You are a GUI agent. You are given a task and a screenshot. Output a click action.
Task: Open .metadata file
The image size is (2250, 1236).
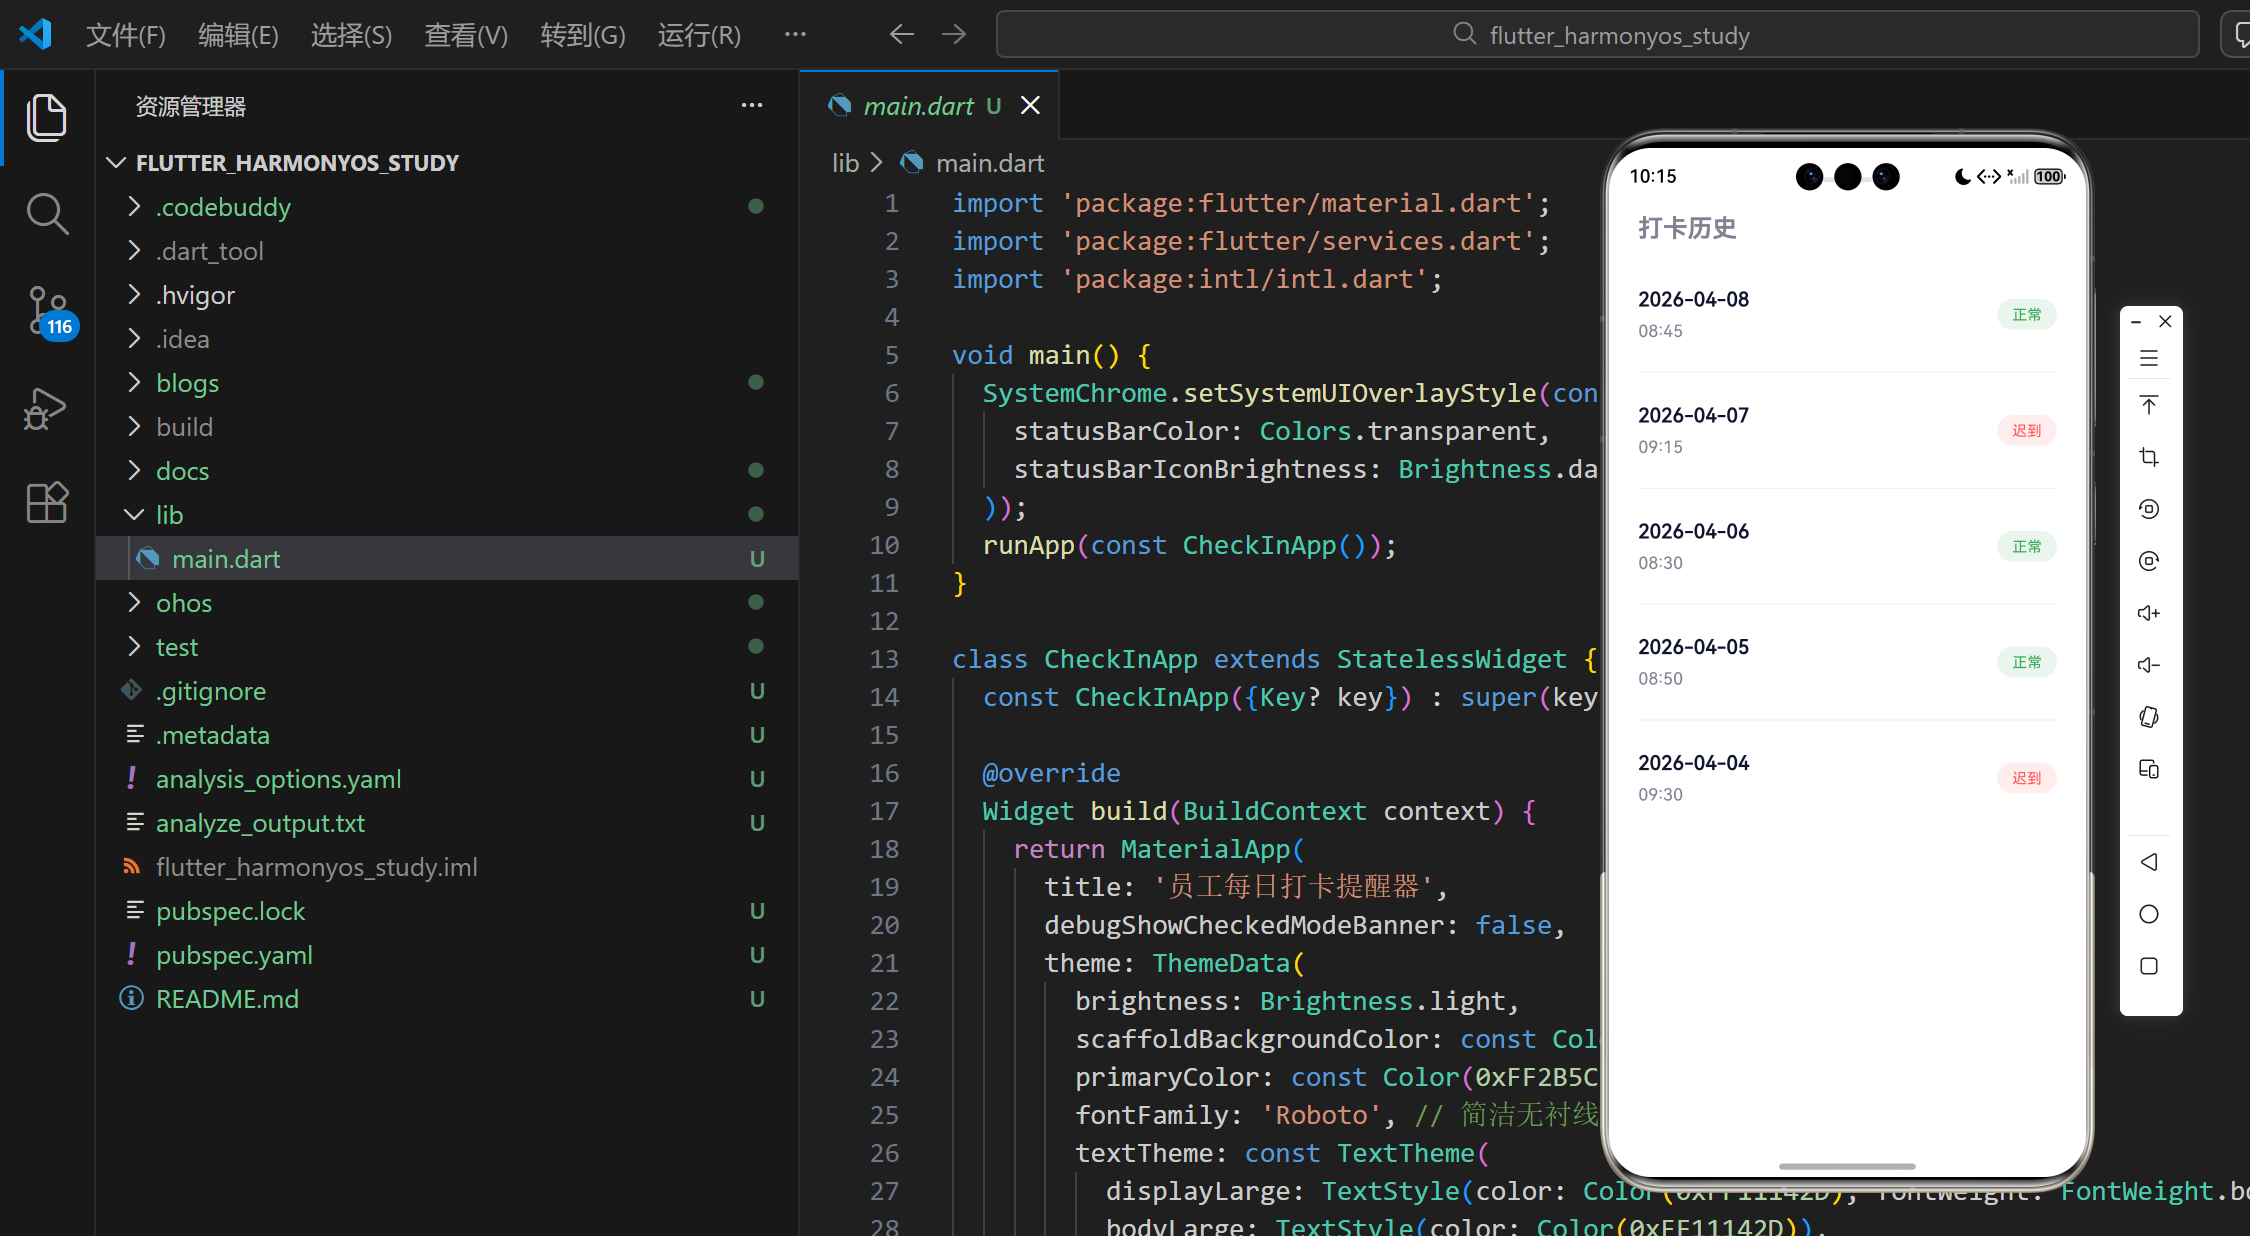[213, 735]
